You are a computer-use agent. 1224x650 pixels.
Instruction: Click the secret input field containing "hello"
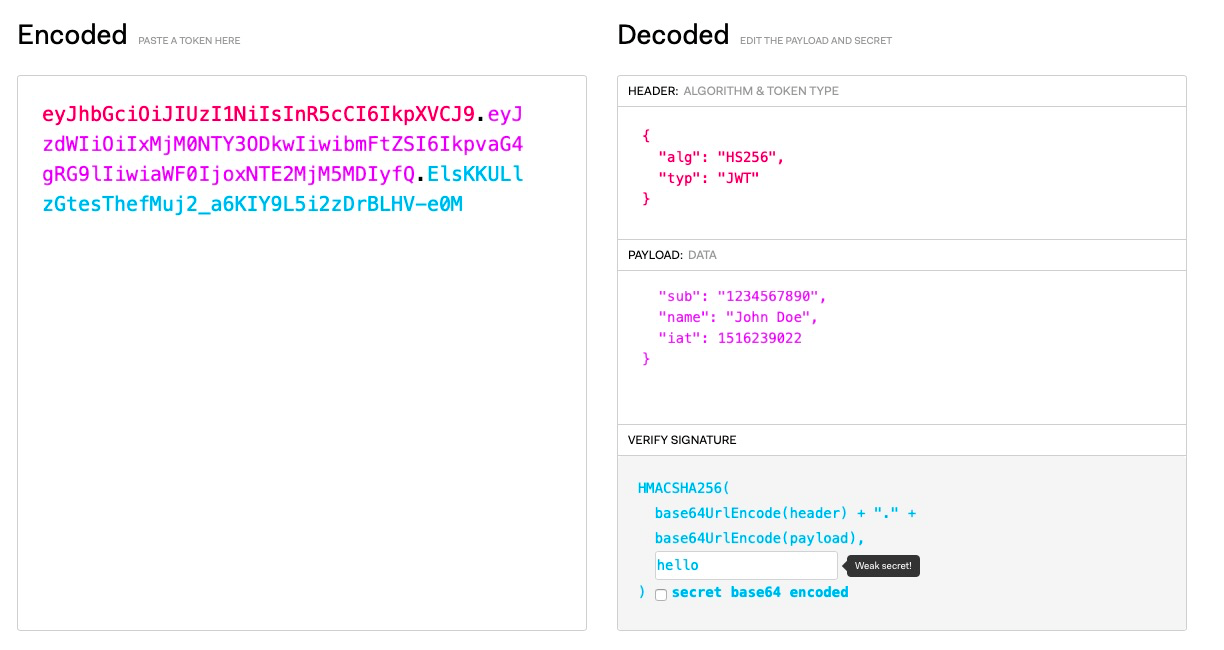pyautogui.click(x=745, y=565)
